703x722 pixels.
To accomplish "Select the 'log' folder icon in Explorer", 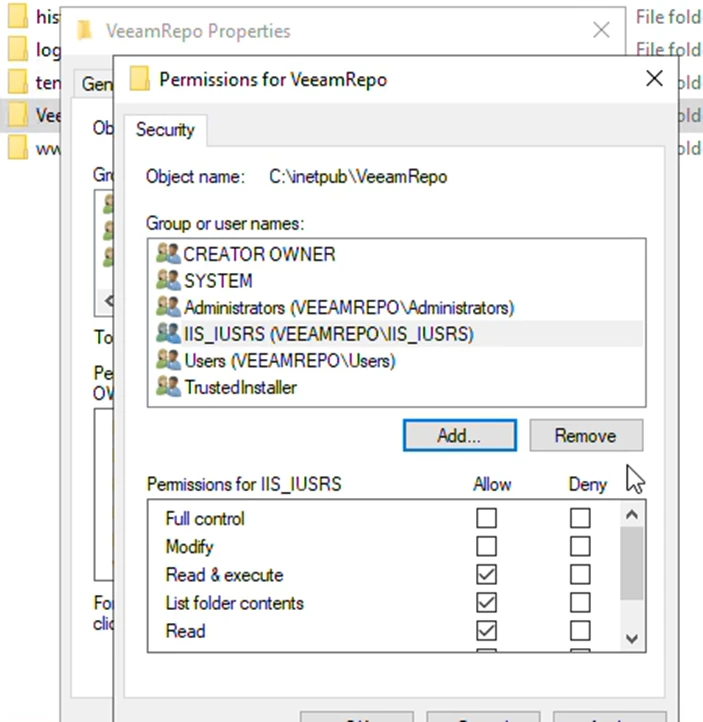I will tap(18, 49).
